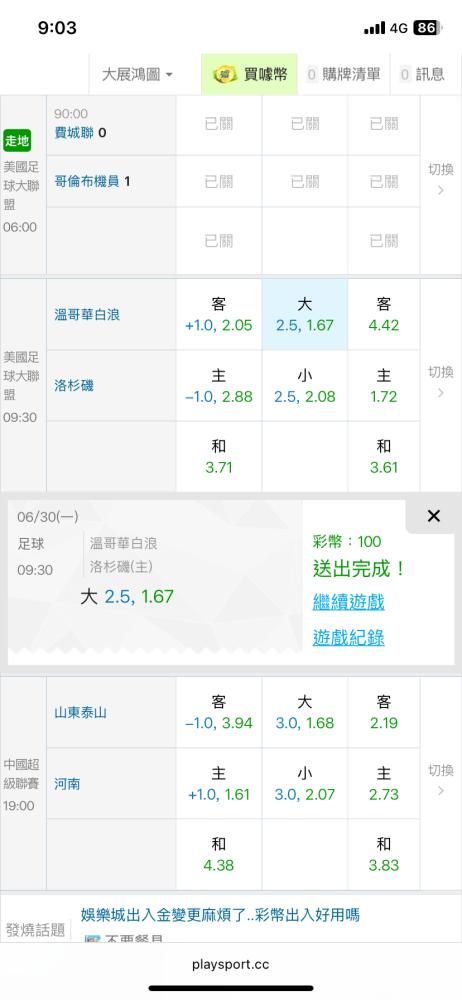The image size is (462, 1000).
Task: Select 主 1.72 moneyline for 洛杉磯
Action: tap(384, 386)
